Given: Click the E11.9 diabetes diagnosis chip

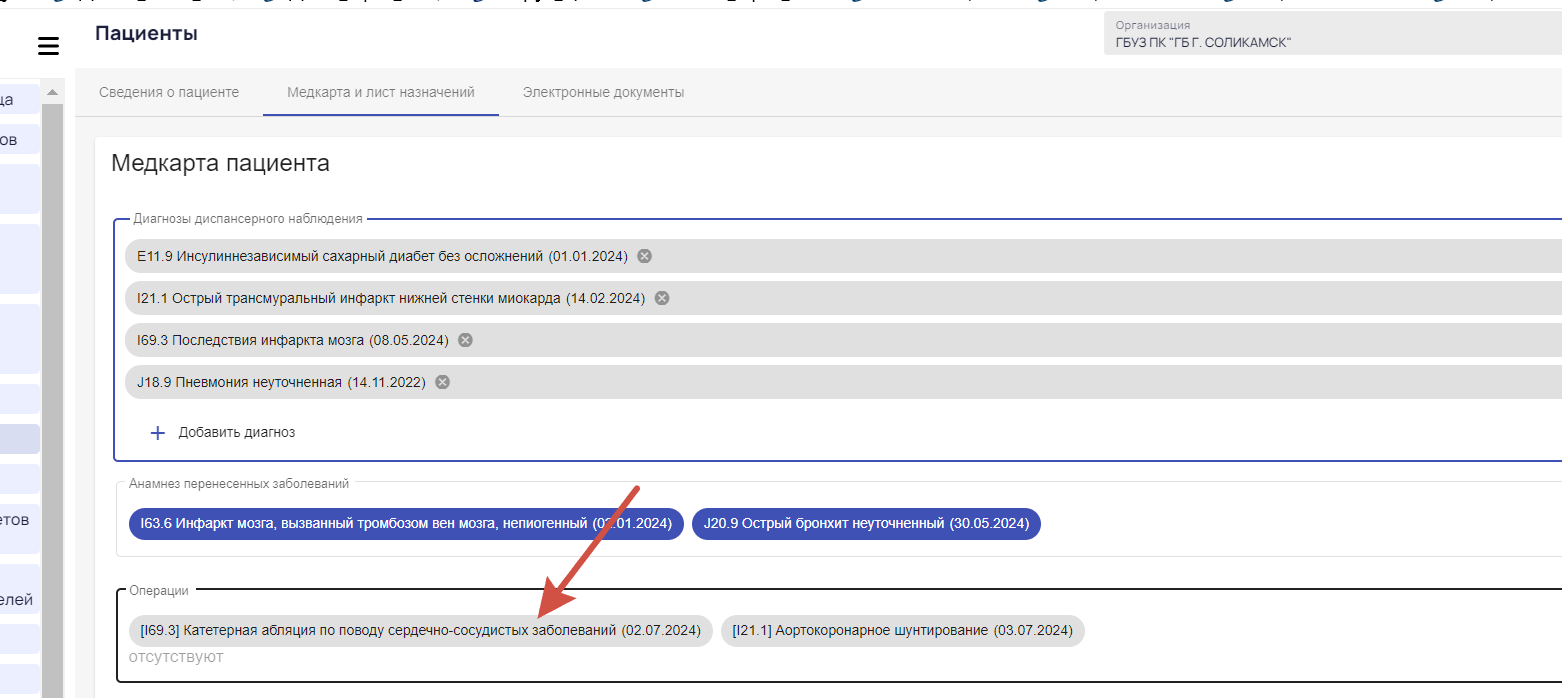Looking at the screenshot, I should [x=843, y=256].
